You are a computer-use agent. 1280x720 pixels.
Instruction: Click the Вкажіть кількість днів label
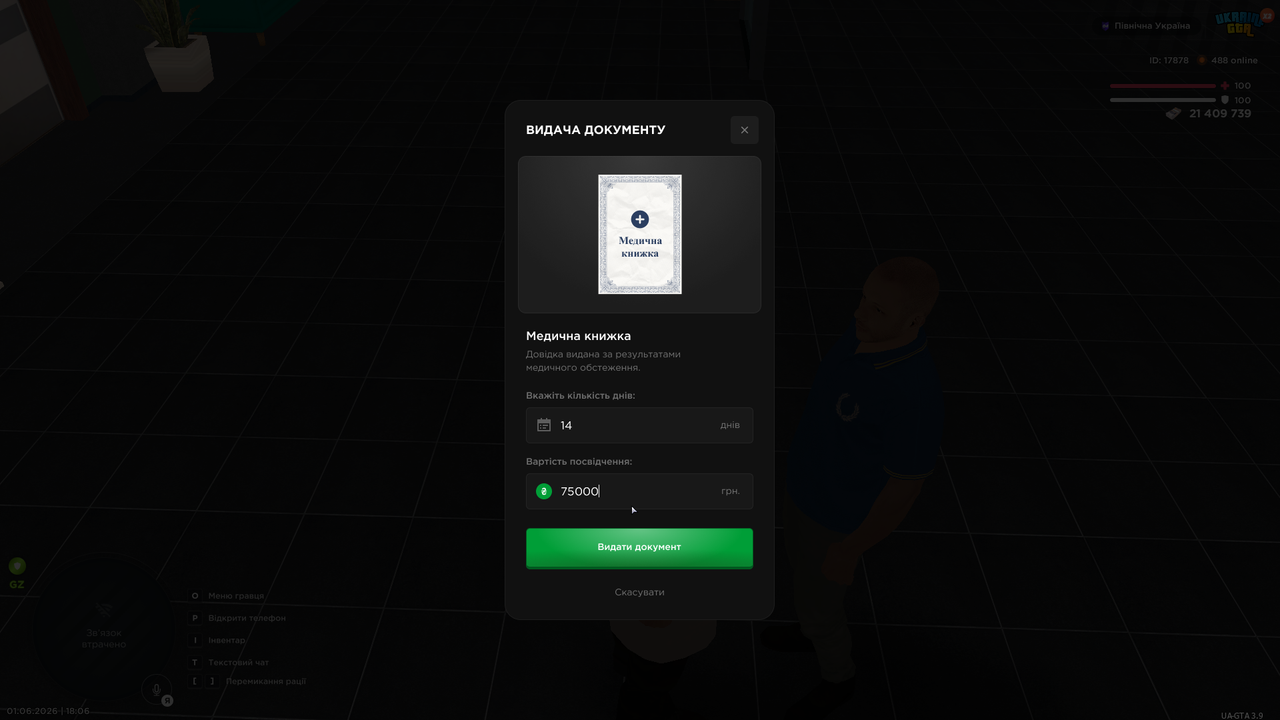click(x=581, y=396)
